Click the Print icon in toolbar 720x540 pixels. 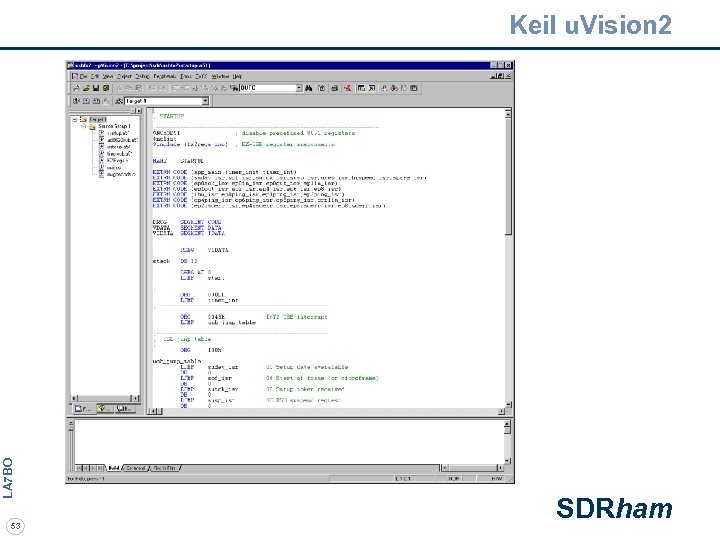(335, 88)
